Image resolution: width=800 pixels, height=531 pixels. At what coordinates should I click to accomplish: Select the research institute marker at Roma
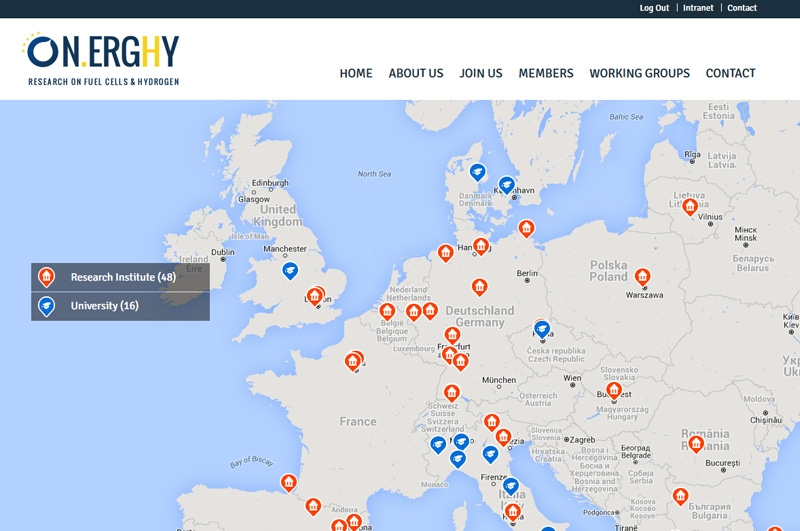coord(513,512)
